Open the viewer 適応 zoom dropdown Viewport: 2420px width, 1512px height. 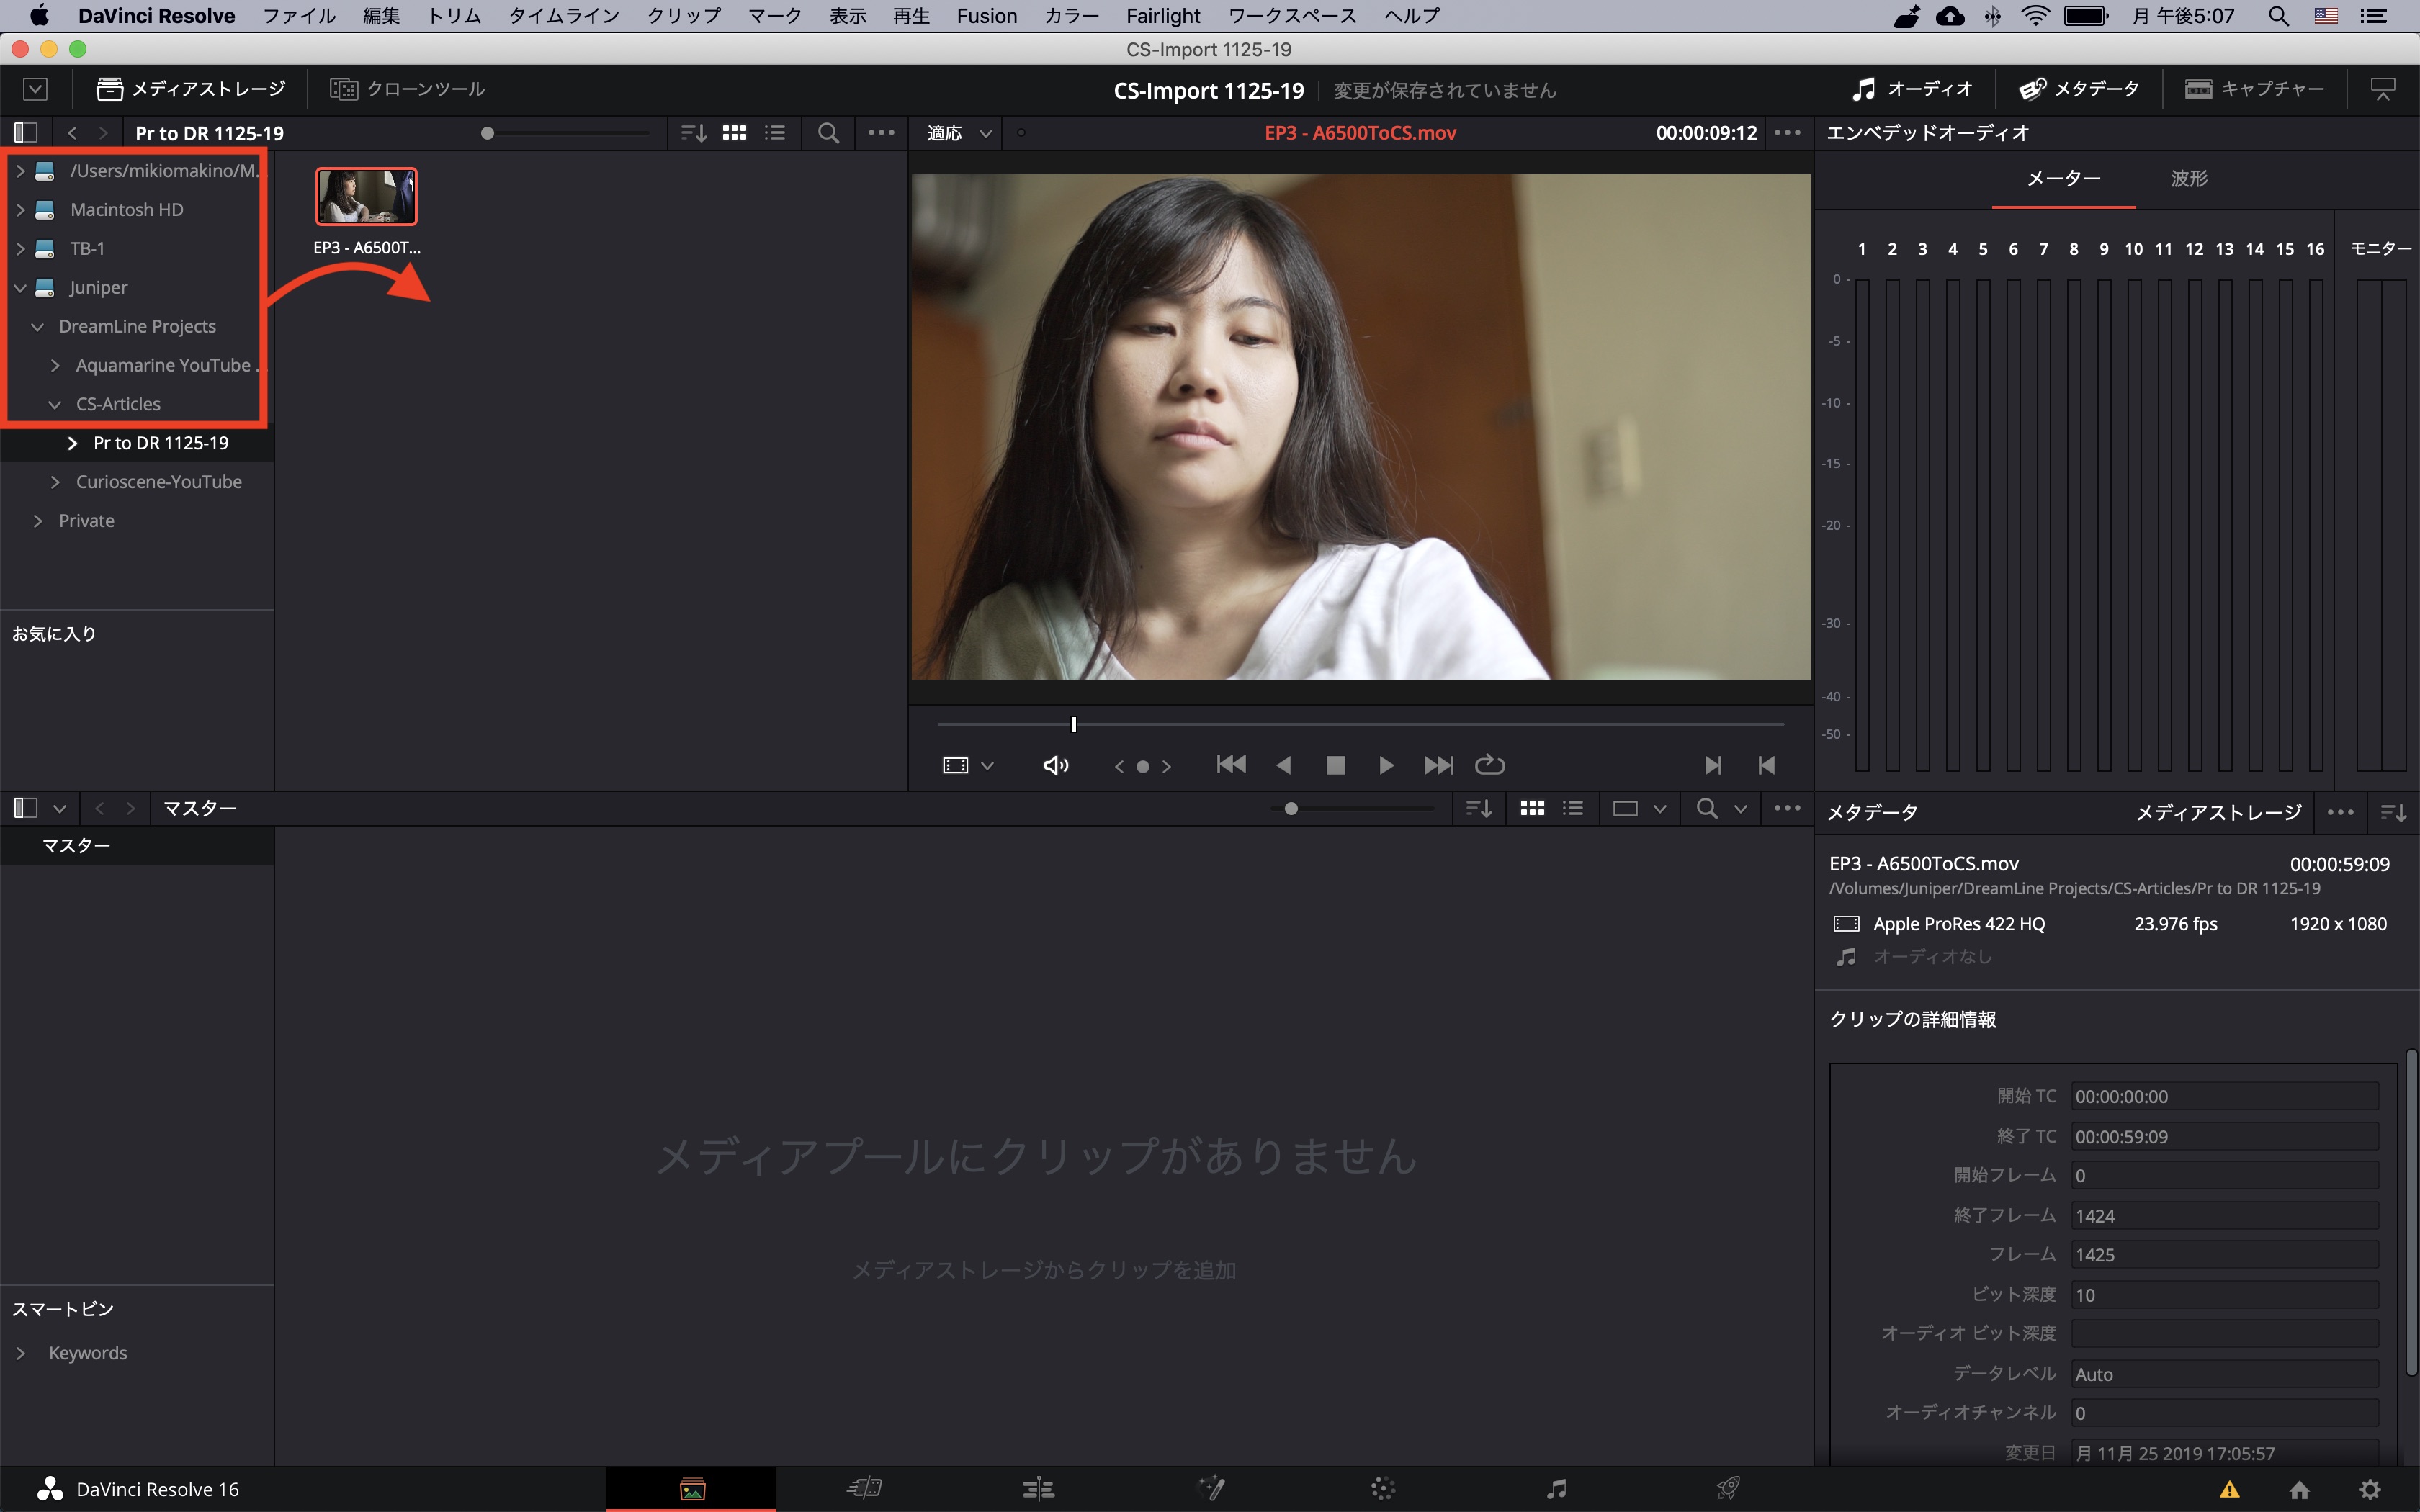959,133
